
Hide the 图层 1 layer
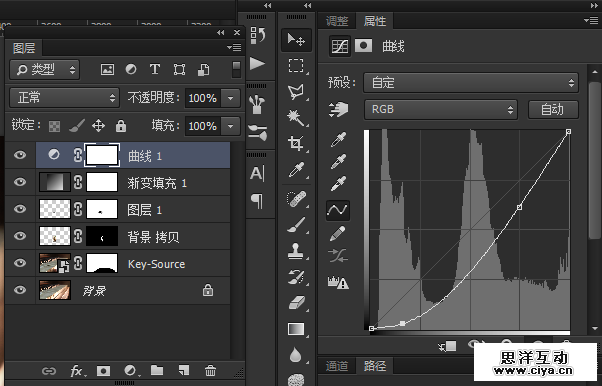pyautogui.click(x=20, y=209)
